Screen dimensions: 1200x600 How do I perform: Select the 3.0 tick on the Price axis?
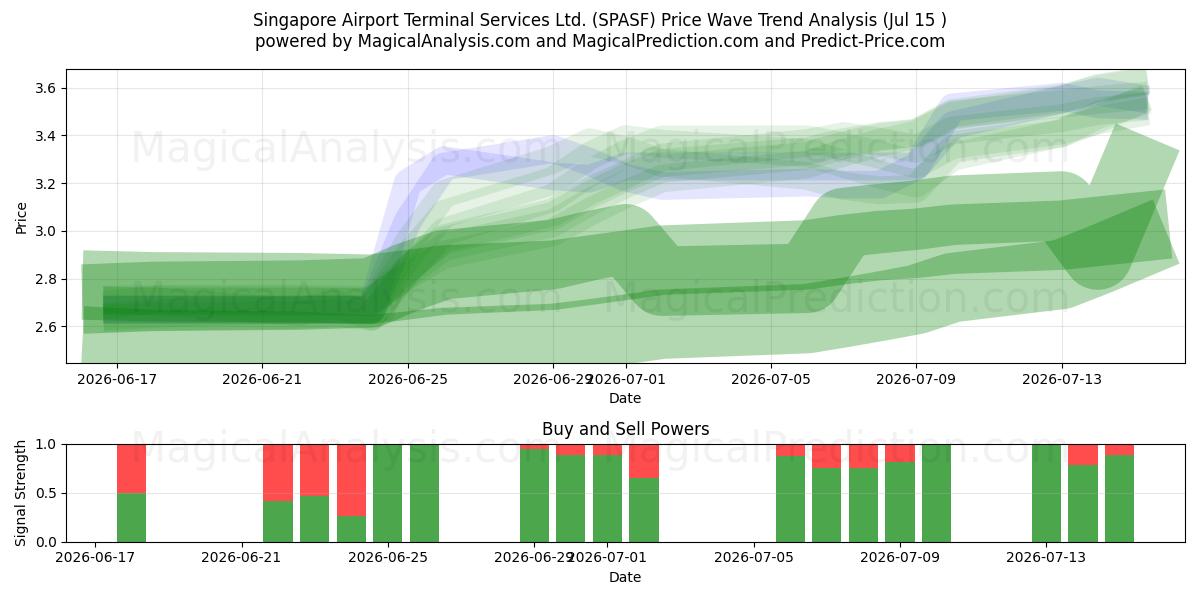[x=47, y=231]
